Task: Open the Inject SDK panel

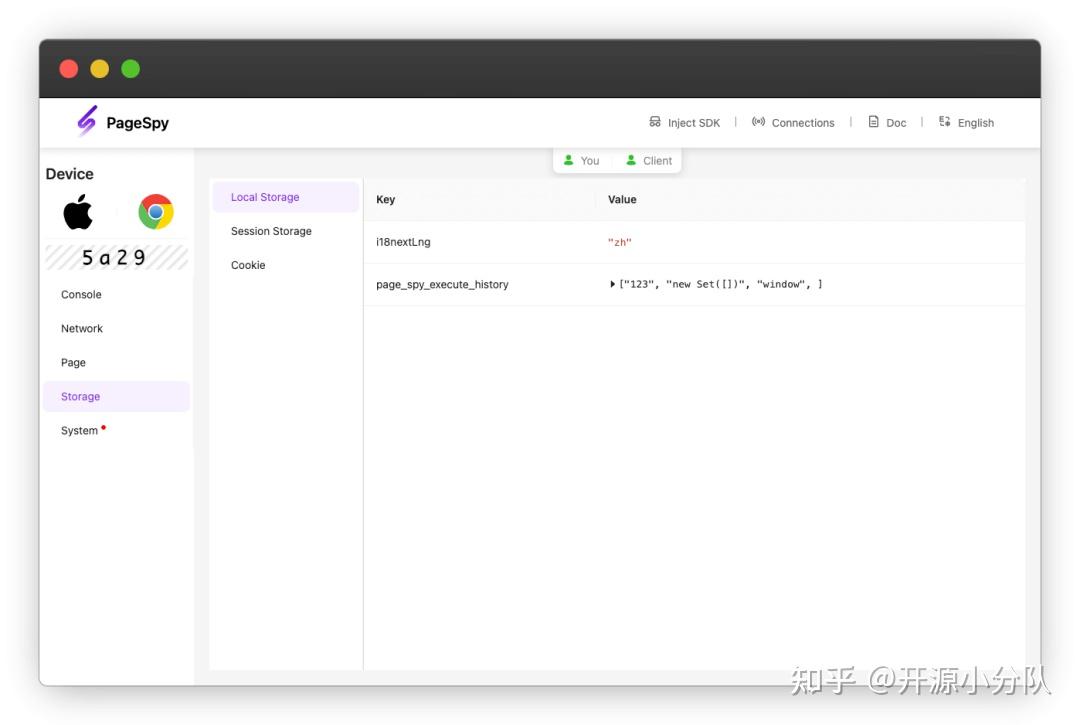Action: tap(685, 122)
